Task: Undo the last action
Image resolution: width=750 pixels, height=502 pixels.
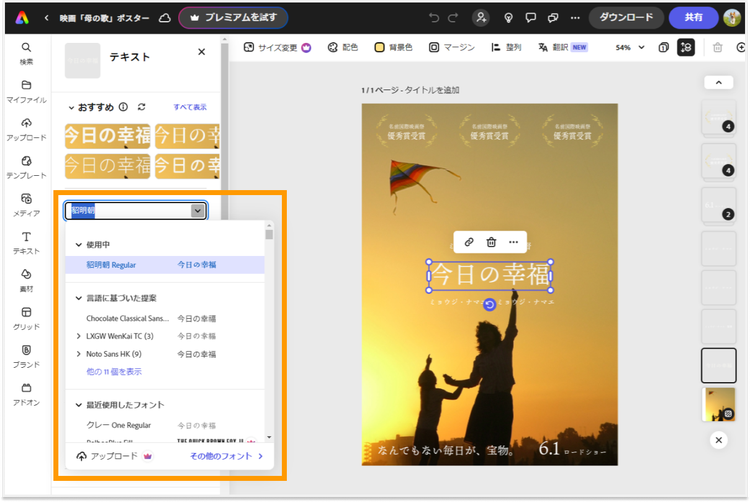Action: (434, 18)
